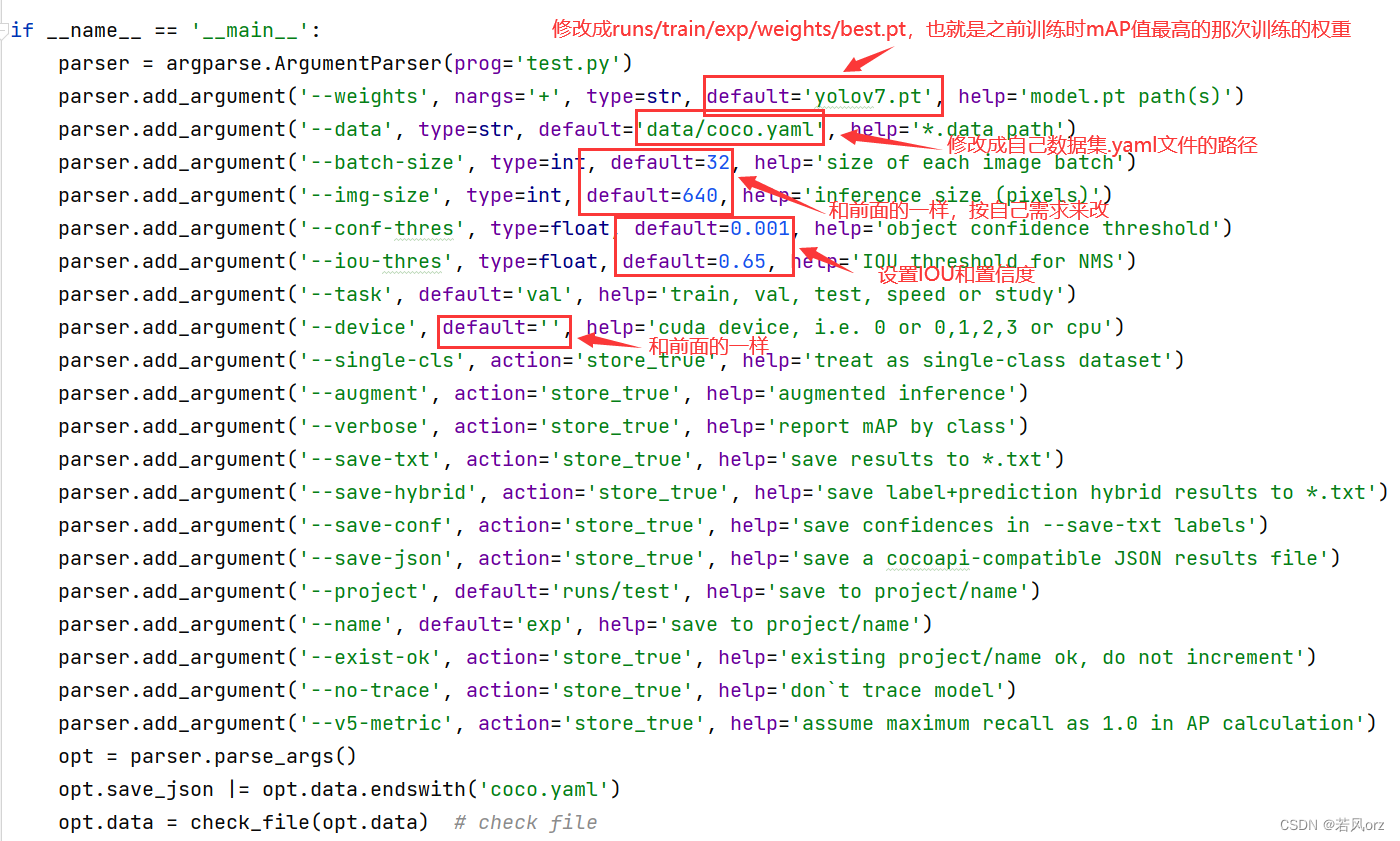The height and width of the screenshot is (841, 1400).
Task: Click the conf-thres default value 0.001
Action: point(761,228)
